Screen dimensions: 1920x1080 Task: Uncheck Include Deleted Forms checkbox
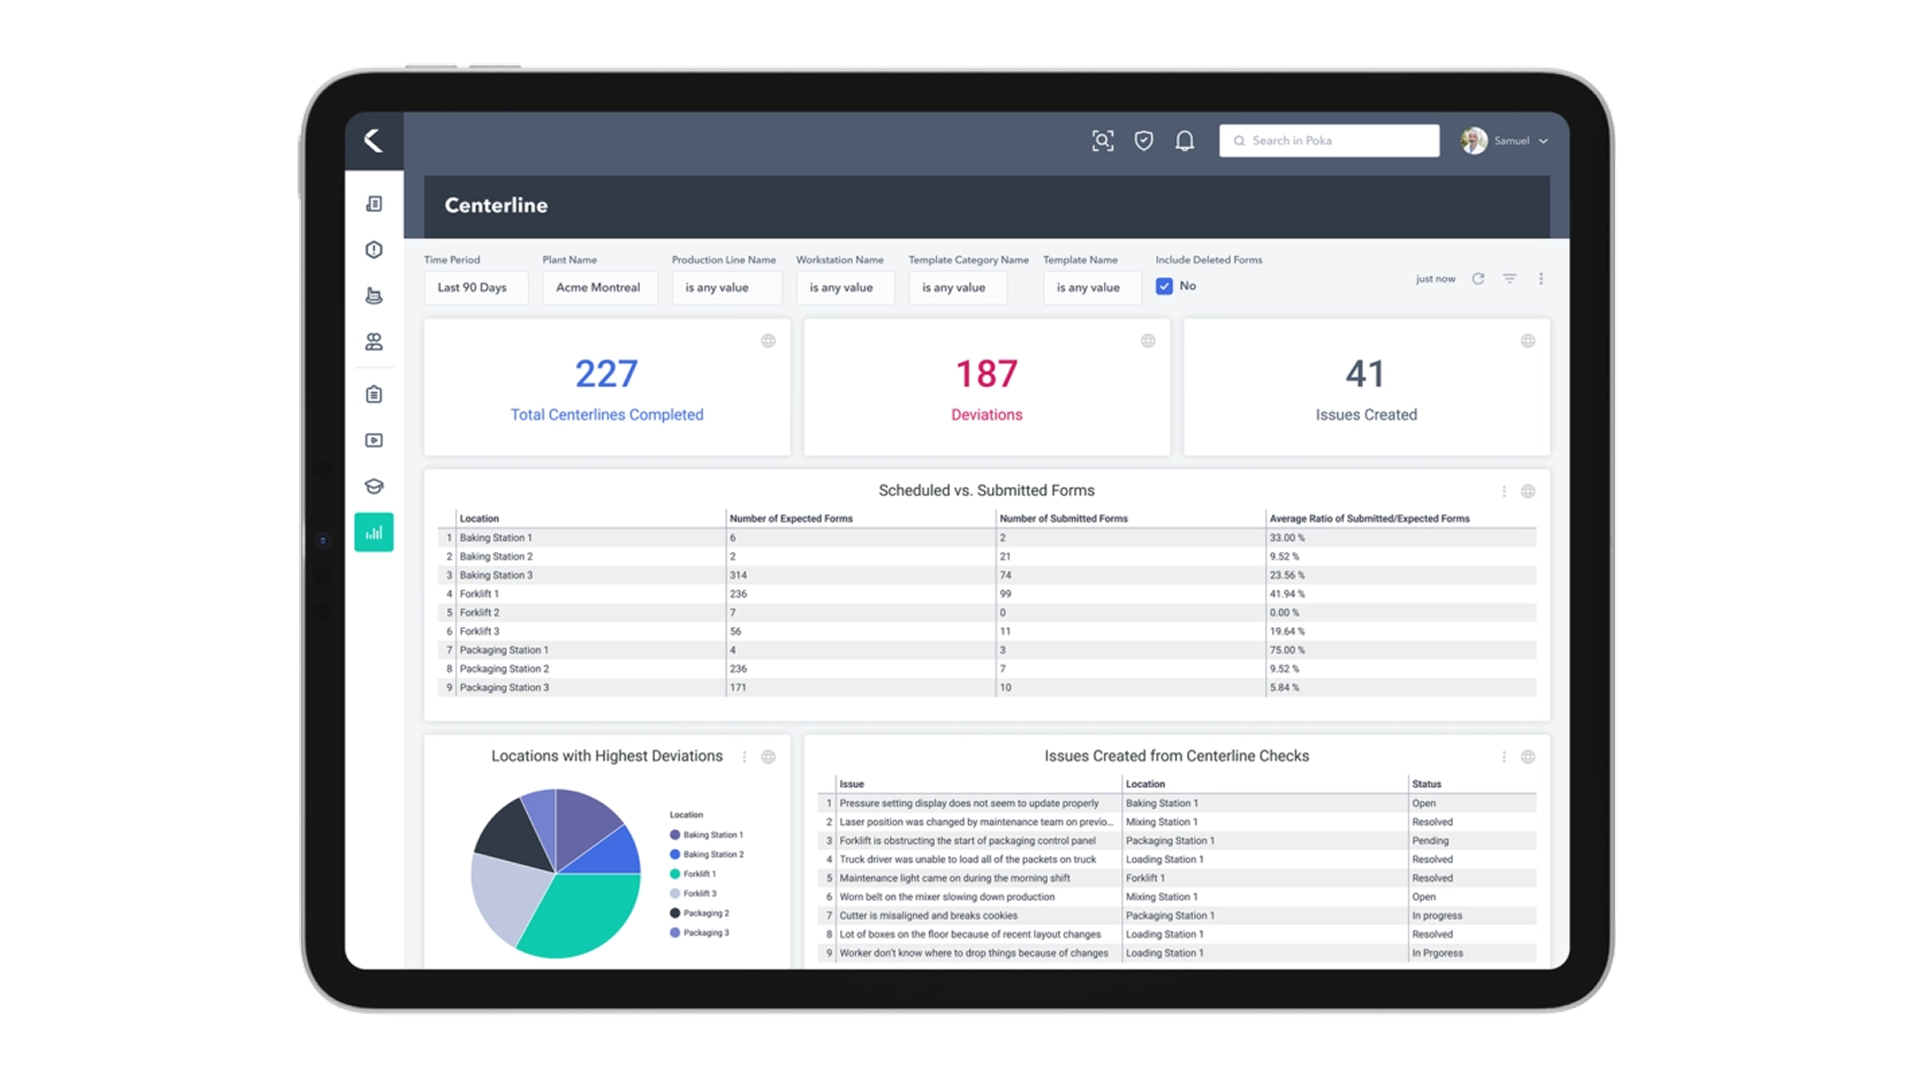[x=1164, y=286]
